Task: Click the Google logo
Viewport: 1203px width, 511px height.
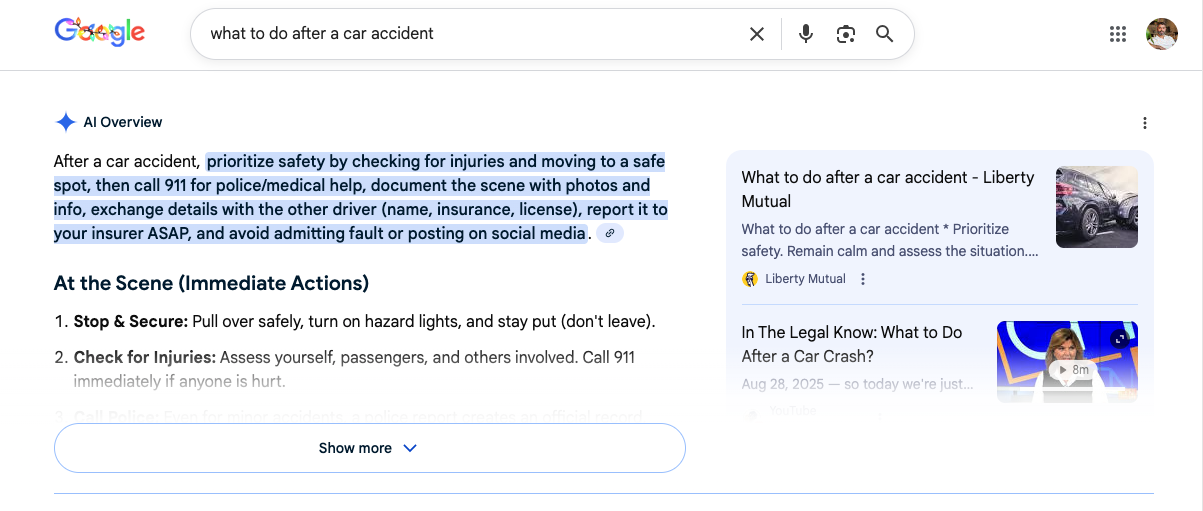Action: [x=99, y=32]
